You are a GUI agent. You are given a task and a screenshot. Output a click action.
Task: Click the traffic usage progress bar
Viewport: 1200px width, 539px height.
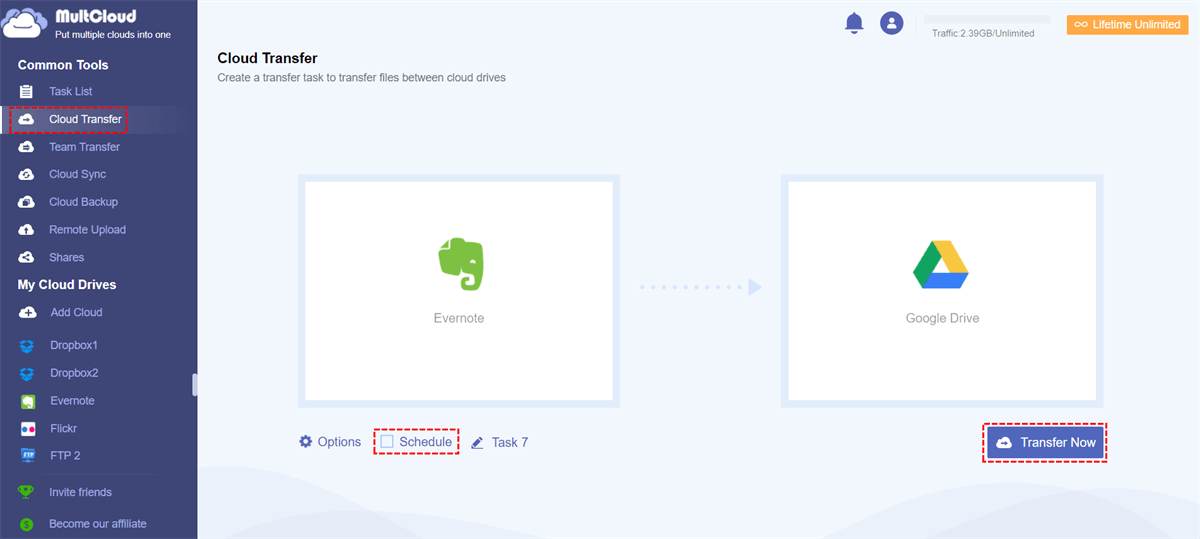click(987, 19)
